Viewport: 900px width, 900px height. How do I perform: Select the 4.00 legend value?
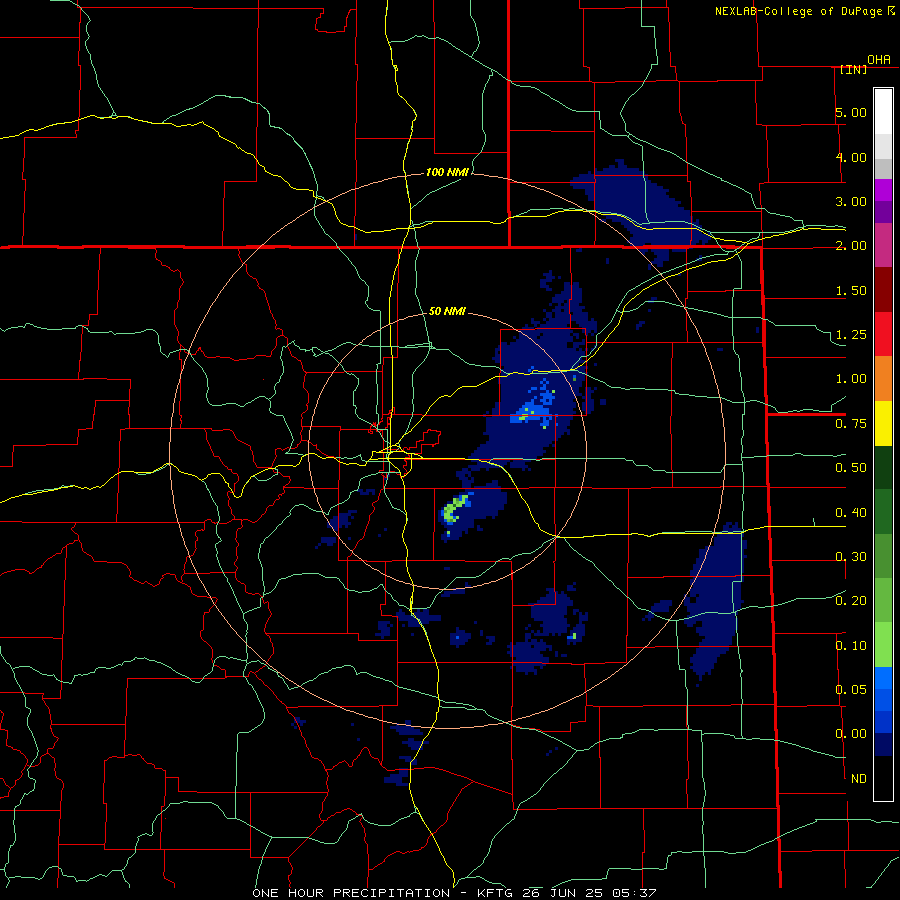(x=851, y=157)
